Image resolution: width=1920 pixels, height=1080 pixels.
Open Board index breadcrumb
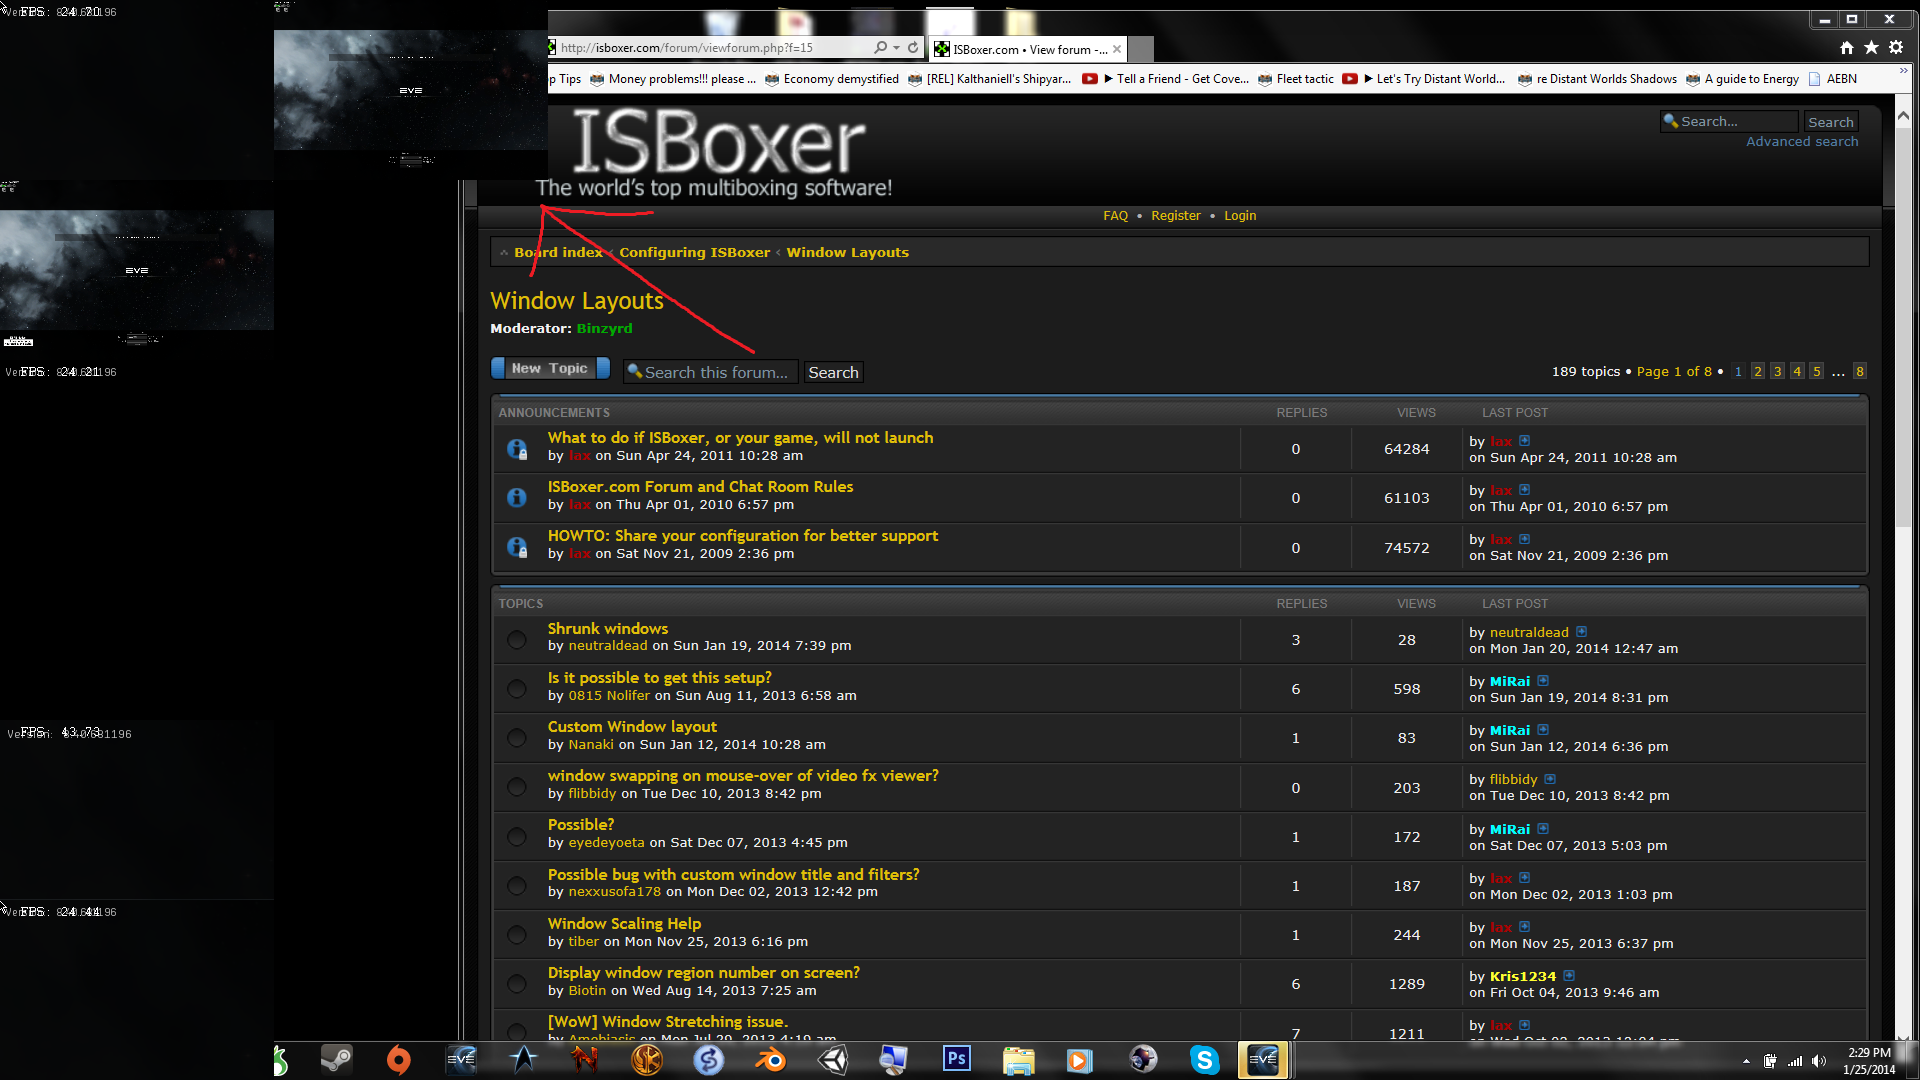click(558, 252)
